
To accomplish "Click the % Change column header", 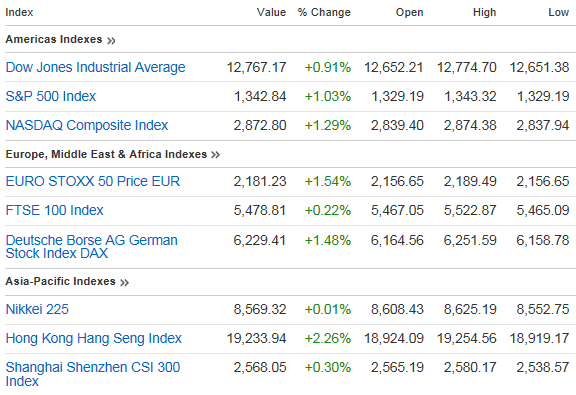I will (x=324, y=12).
